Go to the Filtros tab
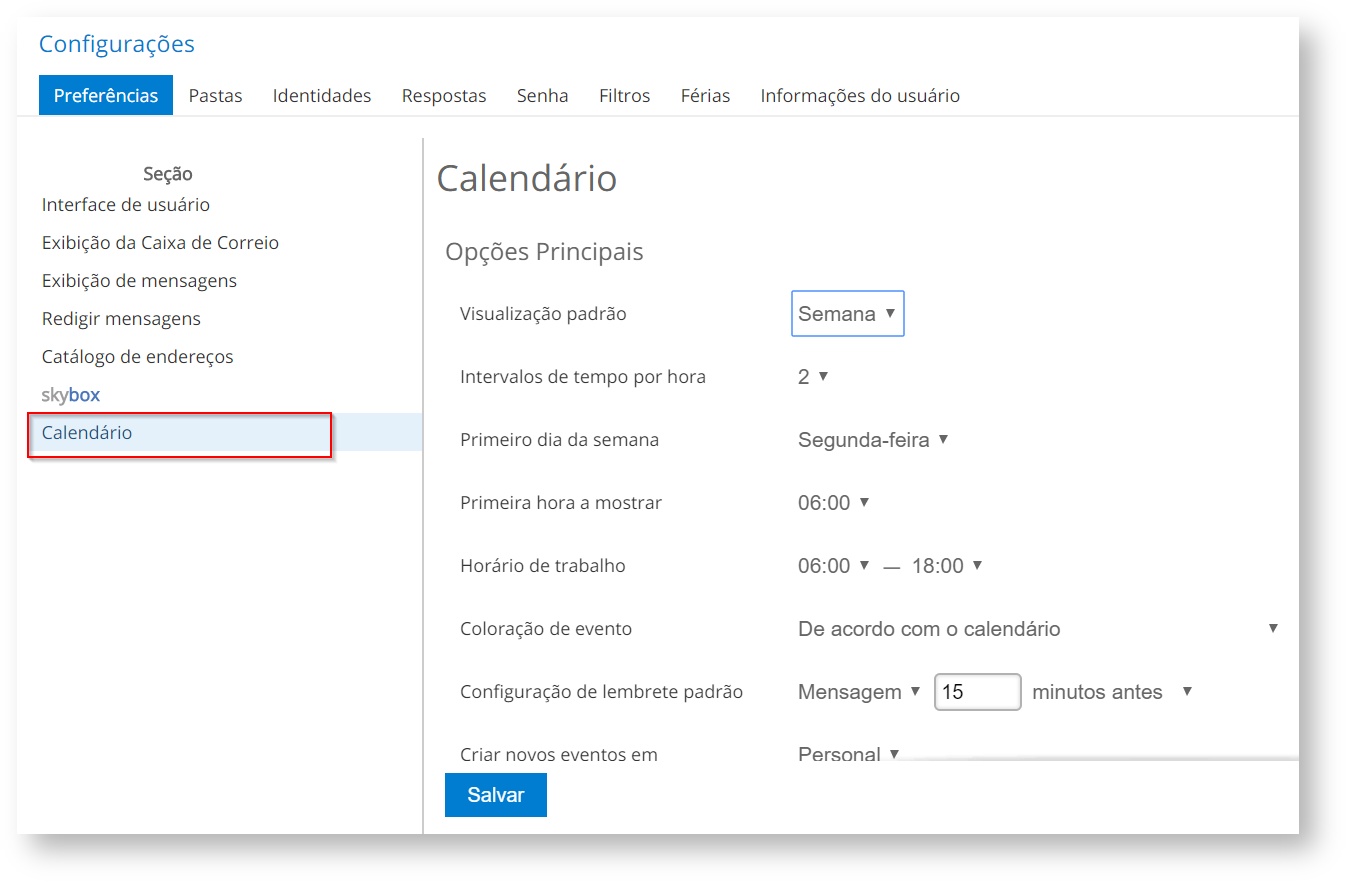The width and height of the screenshot is (1347, 882). (x=624, y=96)
